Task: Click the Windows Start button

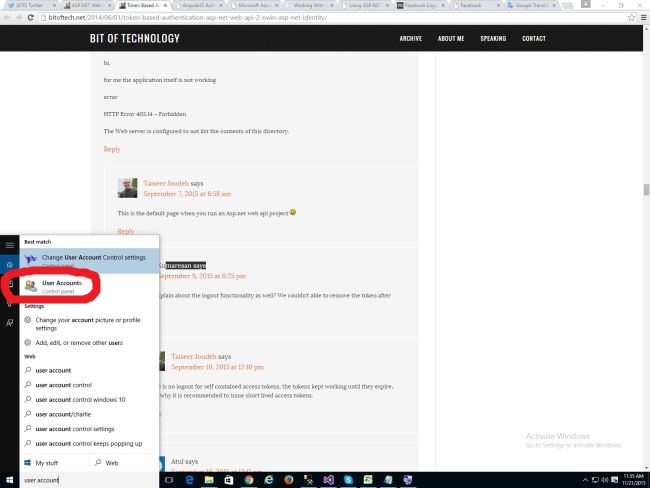Action: (10, 480)
